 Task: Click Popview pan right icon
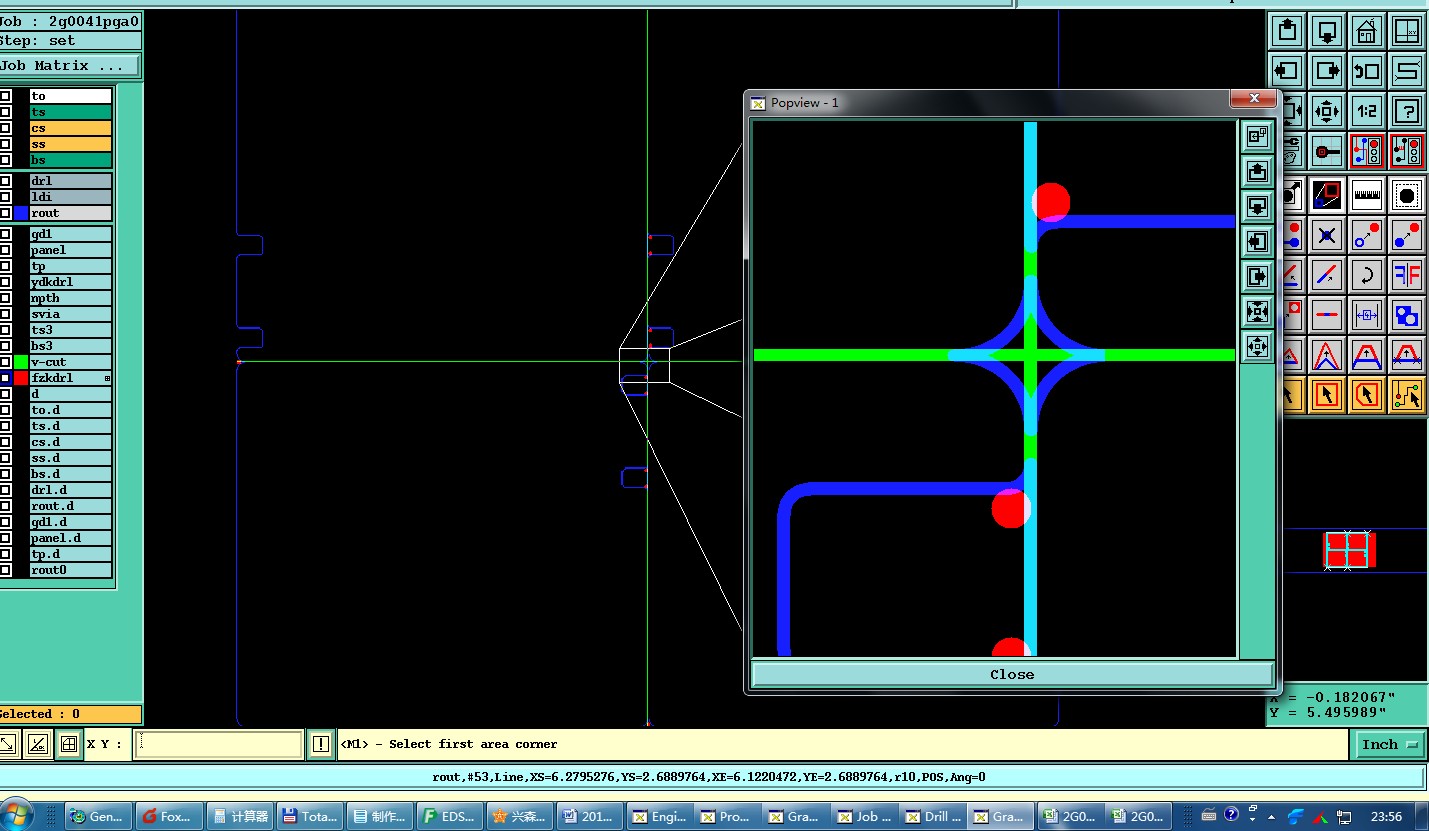click(x=1257, y=276)
